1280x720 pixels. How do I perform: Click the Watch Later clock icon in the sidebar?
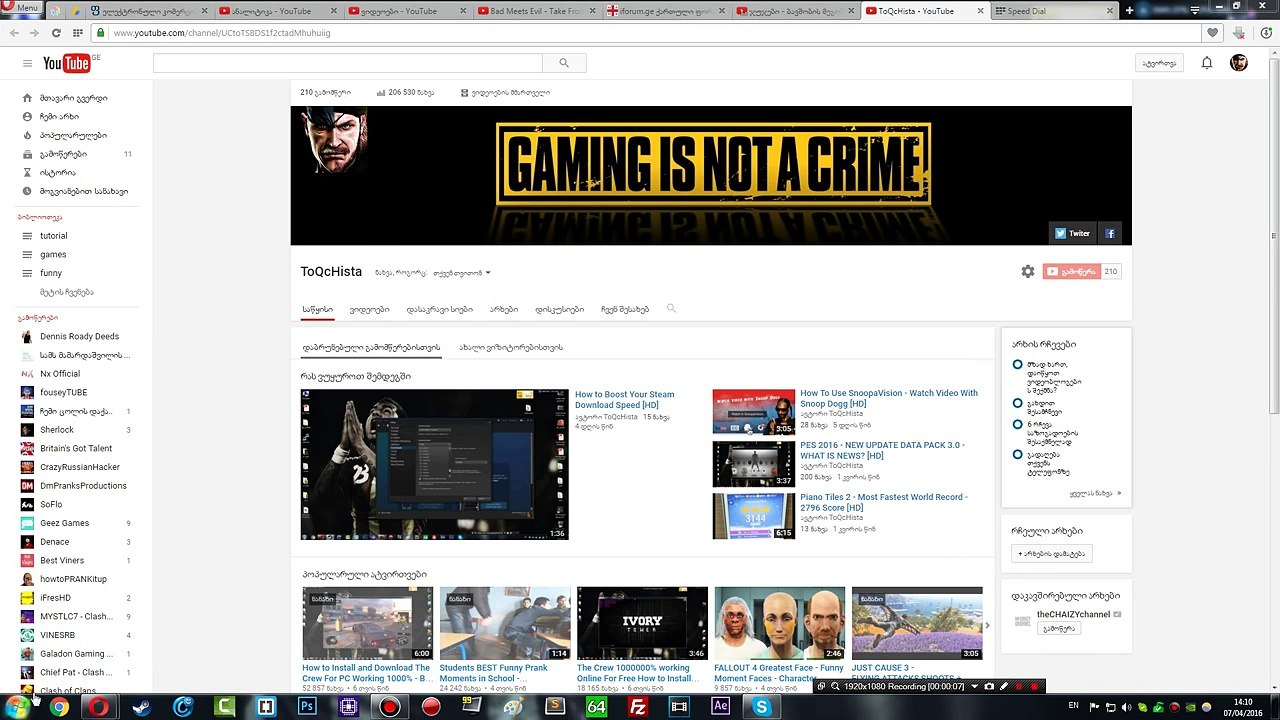tap(28, 191)
